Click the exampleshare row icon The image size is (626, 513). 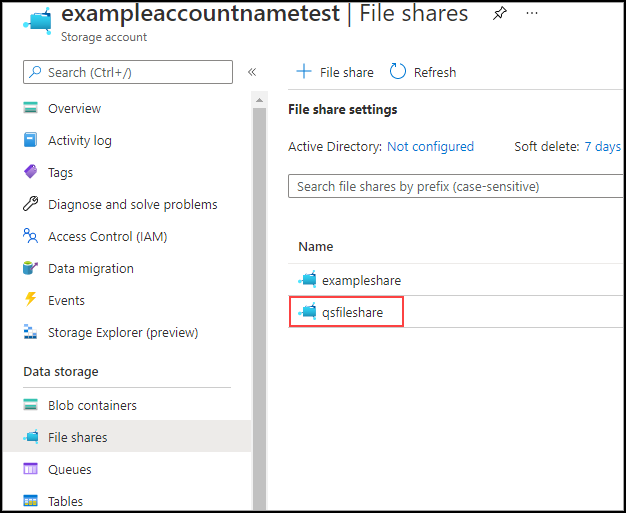[x=307, y=280]
